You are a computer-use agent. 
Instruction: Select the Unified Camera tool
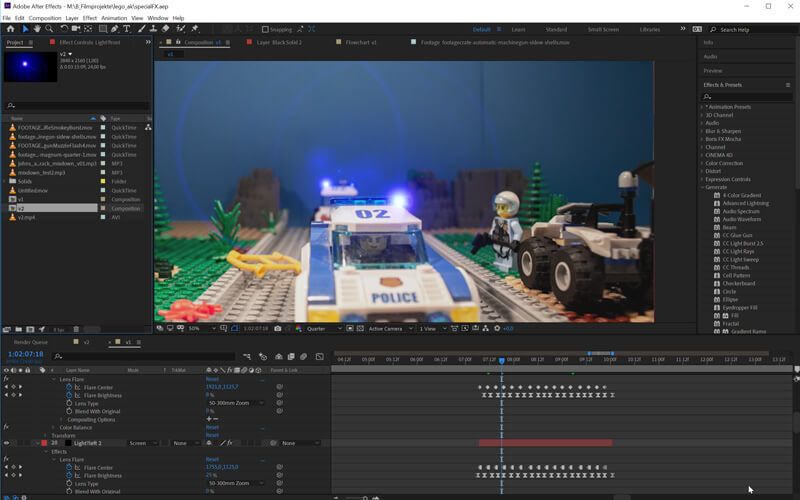pyautogui.click(x=76, y=29)
